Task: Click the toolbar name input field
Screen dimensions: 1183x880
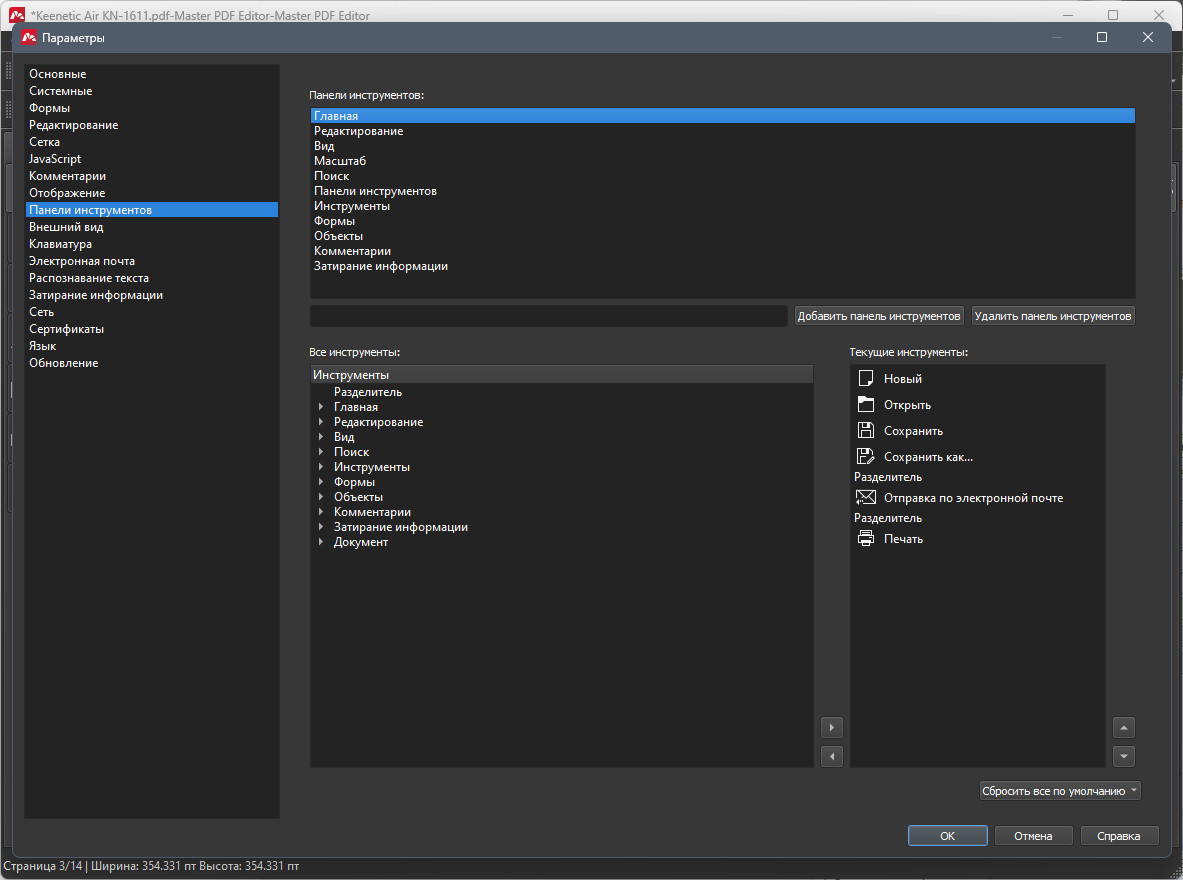Action: [548, 316]
